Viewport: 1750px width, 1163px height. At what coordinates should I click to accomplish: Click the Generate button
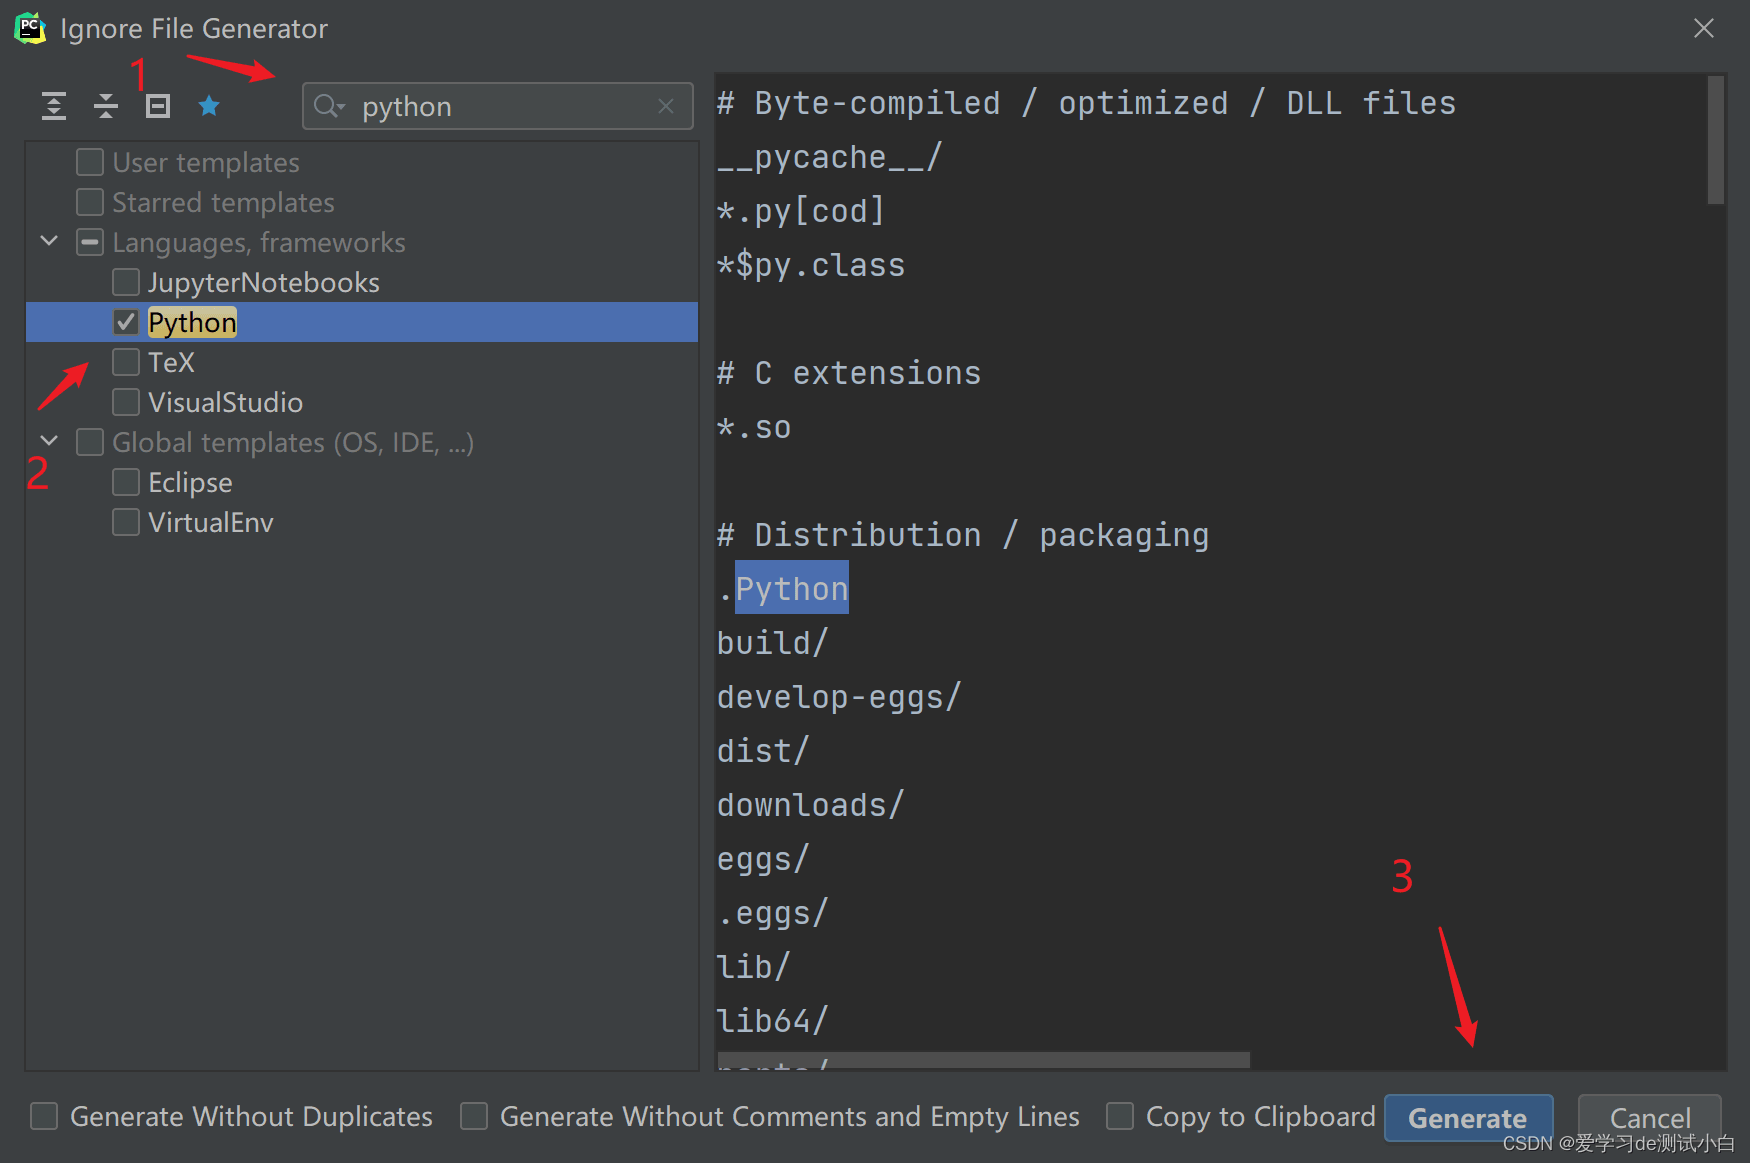pyautogui.click(x=1468, y=1118)
